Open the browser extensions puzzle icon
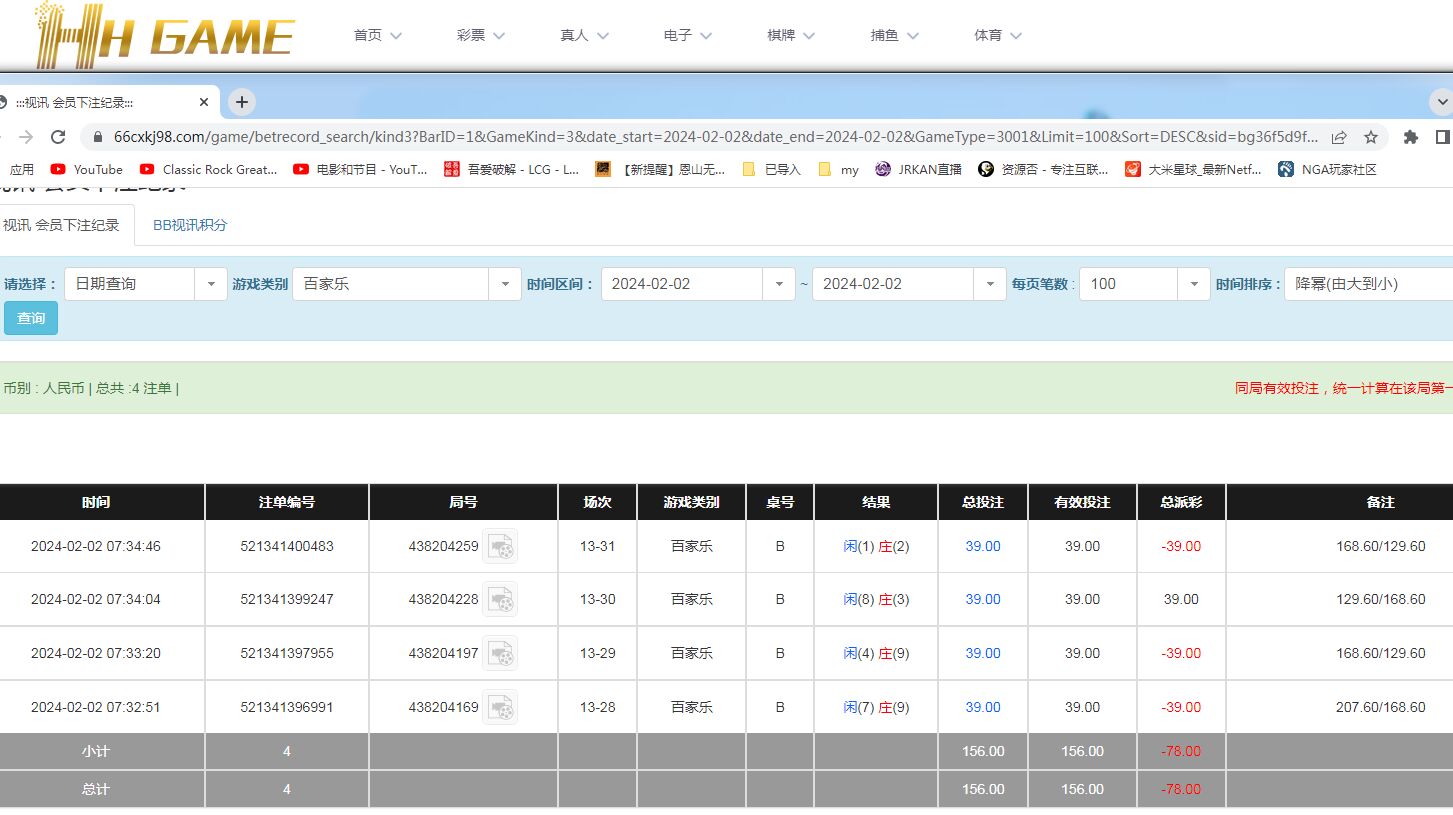The image size is (1453, 815). coord(1411,137)
